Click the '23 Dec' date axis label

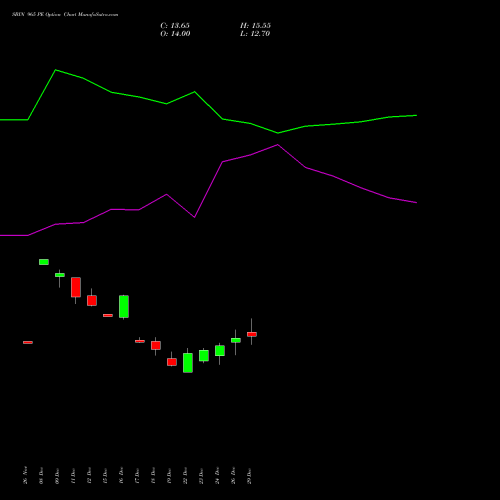pyautogui.click(x=201, y=476)
